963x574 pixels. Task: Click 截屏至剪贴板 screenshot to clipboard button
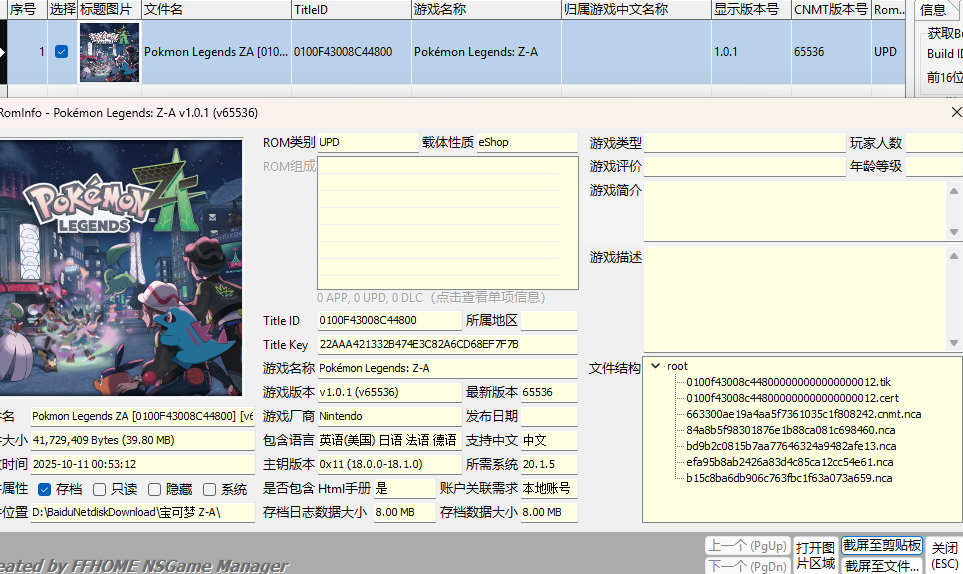click(x=881, y=545)
